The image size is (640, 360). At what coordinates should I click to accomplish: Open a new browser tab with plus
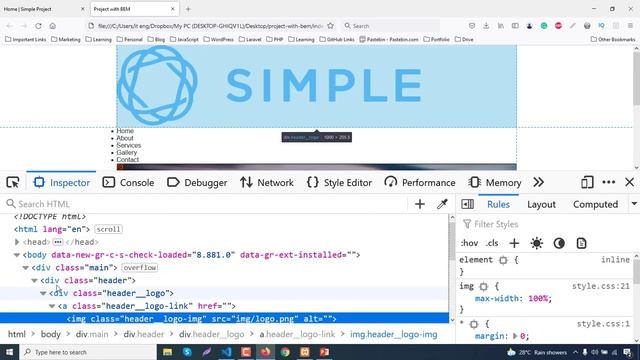click(188, 9)
